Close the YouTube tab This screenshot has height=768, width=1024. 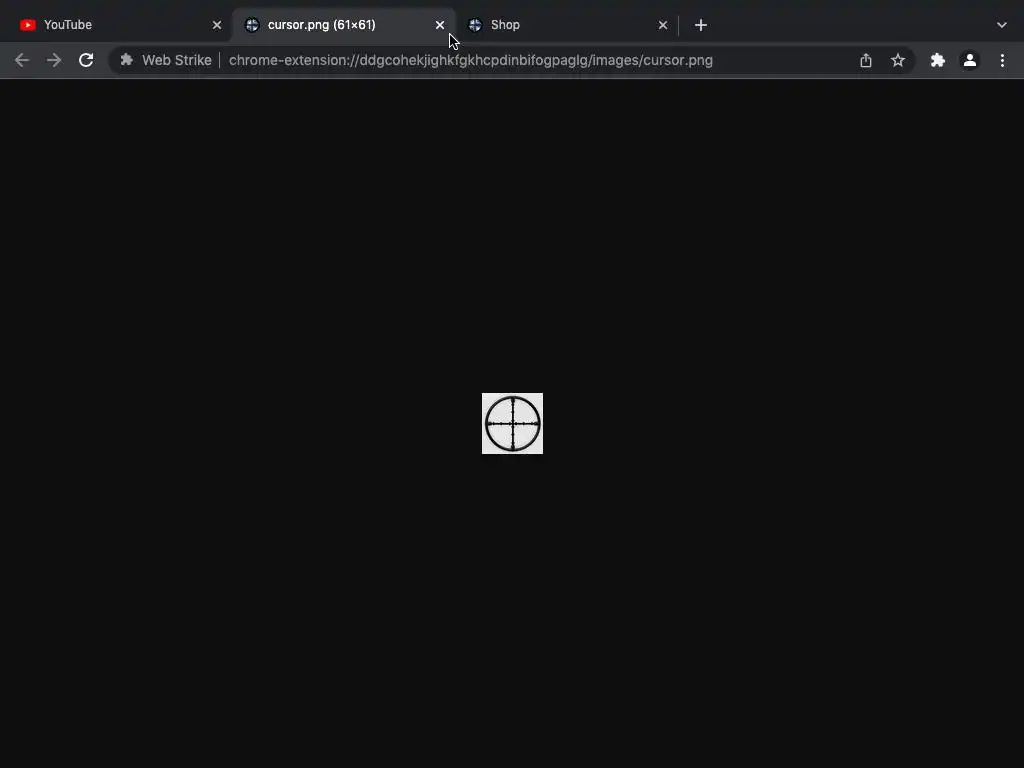(x=217, y=25)
